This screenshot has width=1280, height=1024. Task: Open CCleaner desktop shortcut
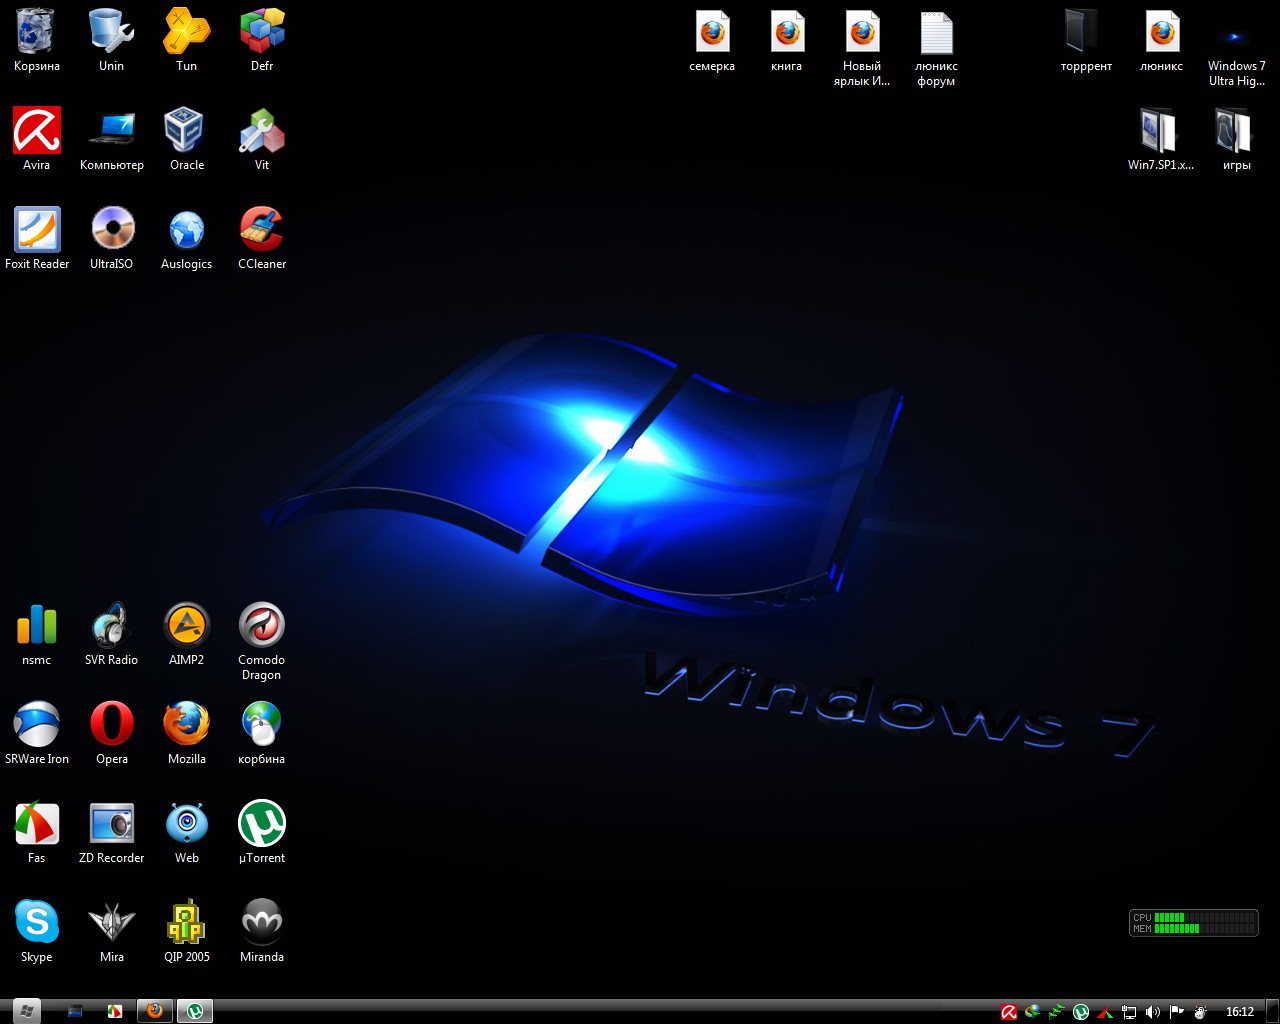point(262,238)
